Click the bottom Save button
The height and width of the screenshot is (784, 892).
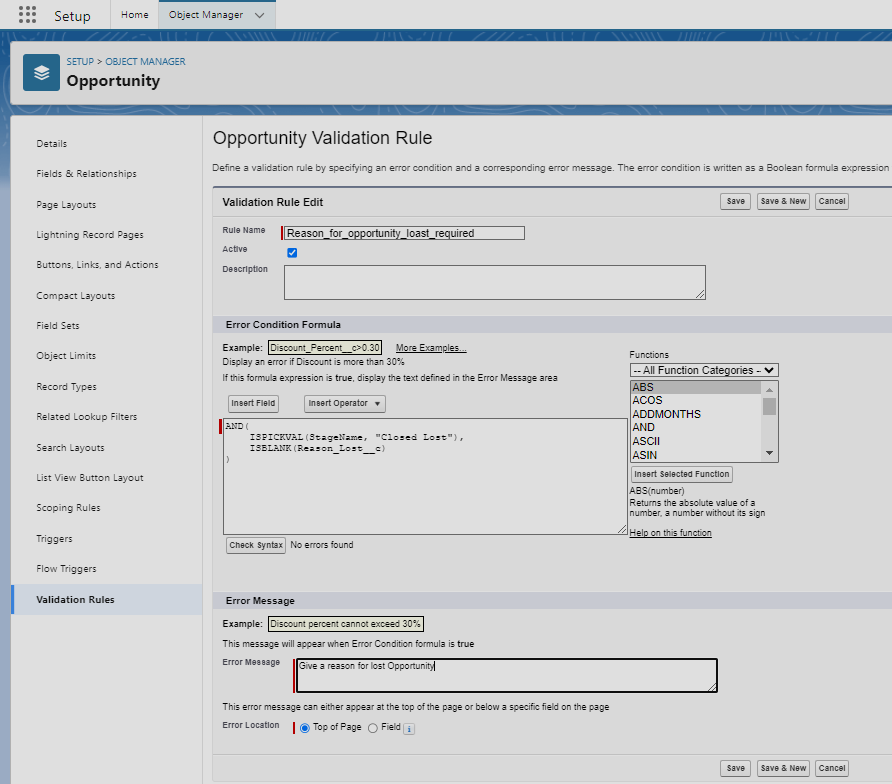tap(736, 768)
